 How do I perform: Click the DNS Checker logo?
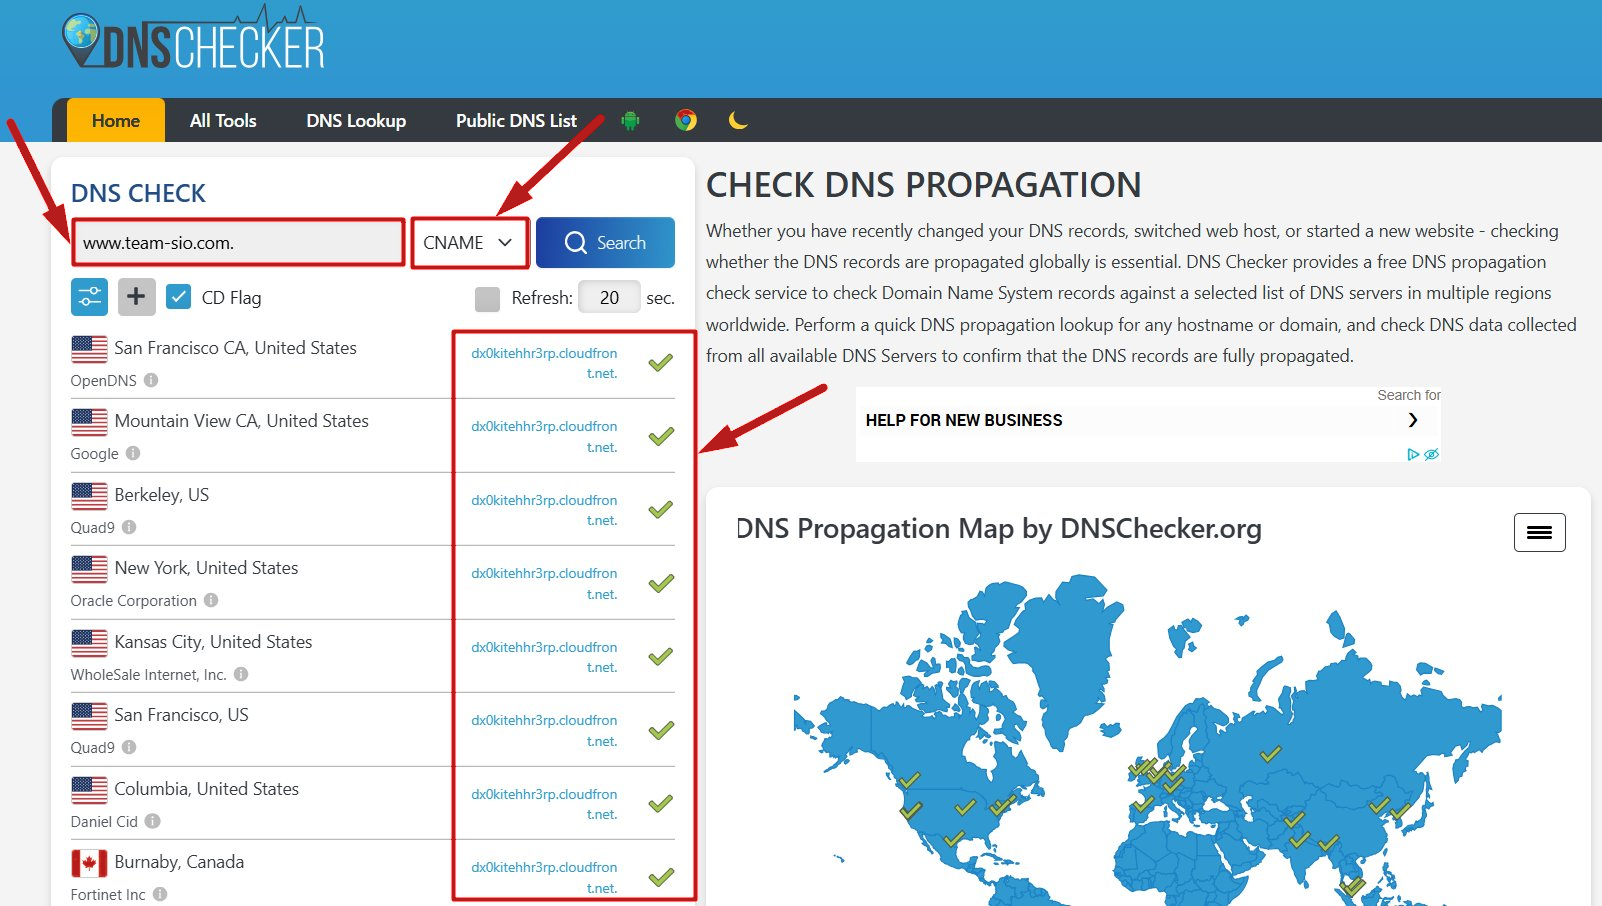pyautogui.click(x=194, y=39)
